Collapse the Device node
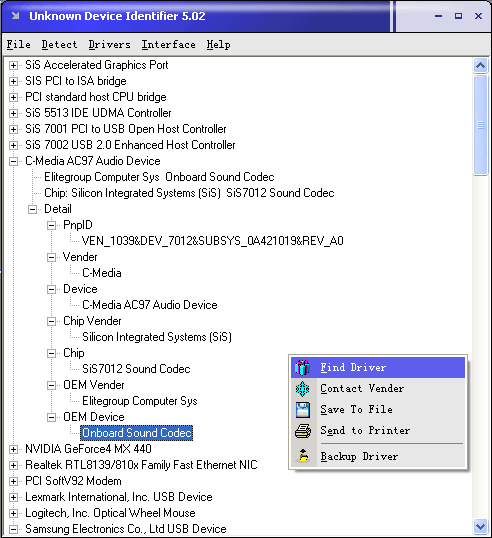Screen dimensions: 492x538 pyautogui.click(x=51, y=289)
